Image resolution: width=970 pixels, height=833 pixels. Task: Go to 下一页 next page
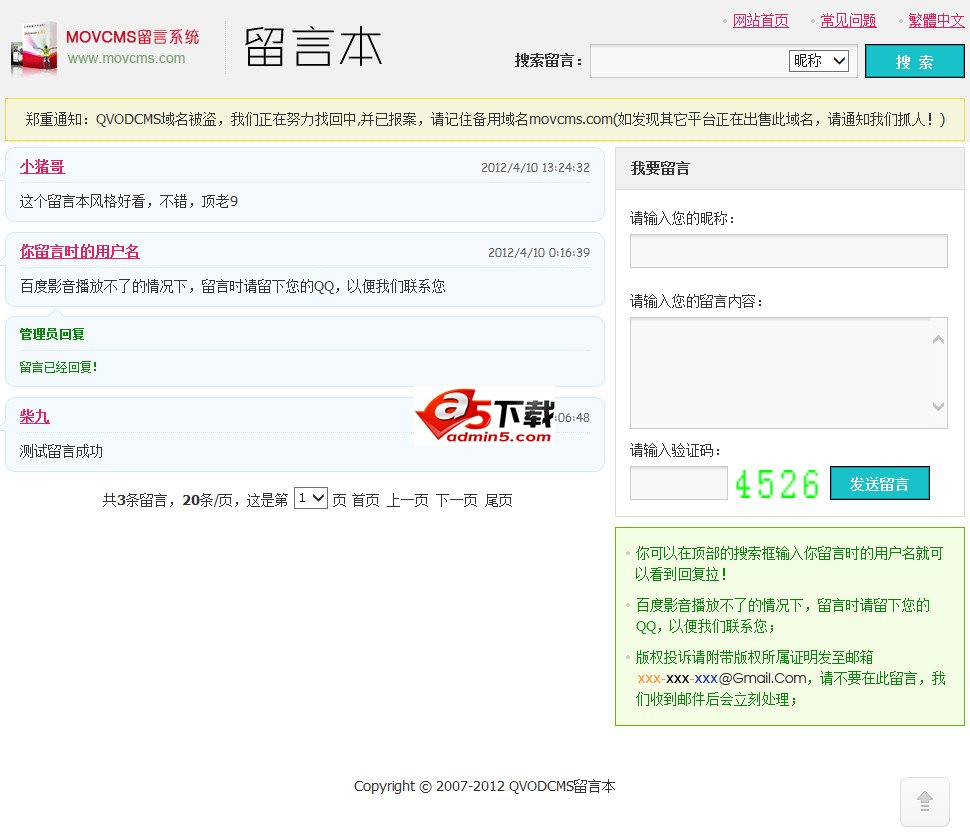(456, 500)
